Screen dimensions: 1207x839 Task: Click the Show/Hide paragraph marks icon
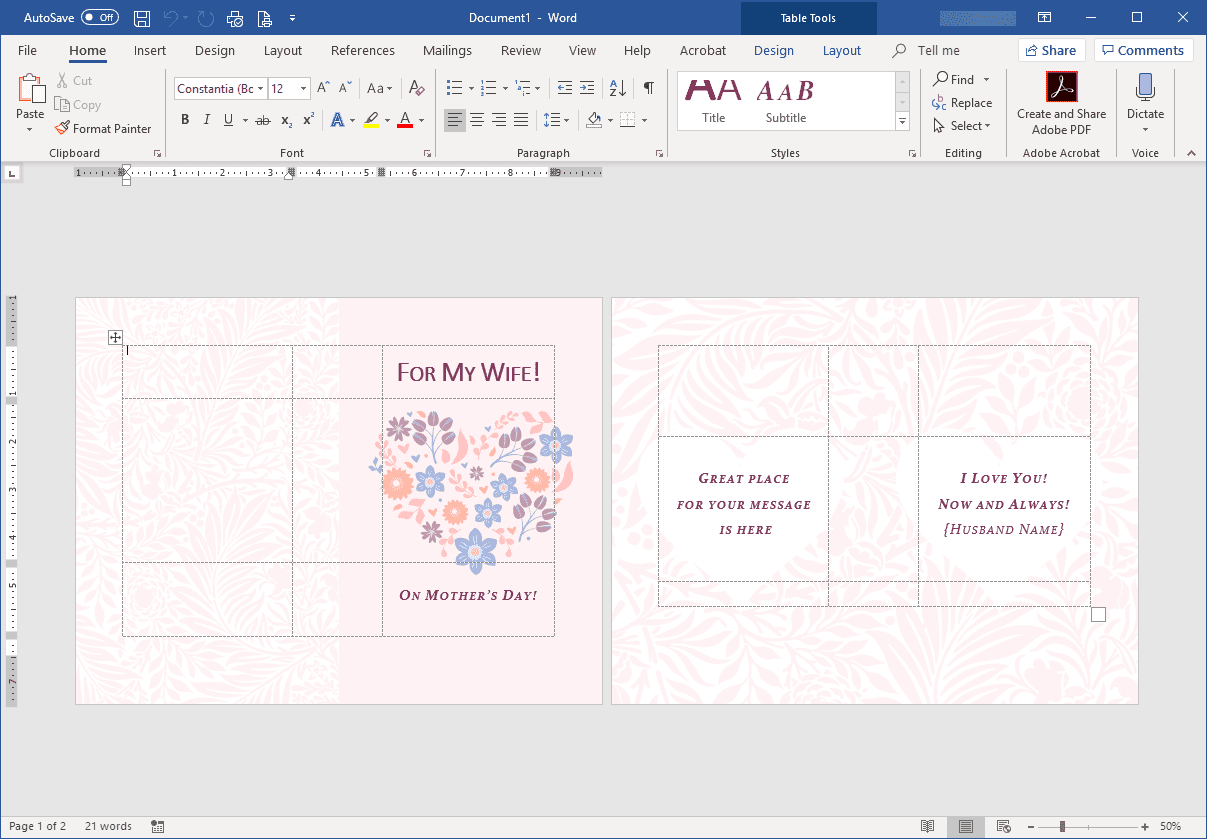coord(648,88)
